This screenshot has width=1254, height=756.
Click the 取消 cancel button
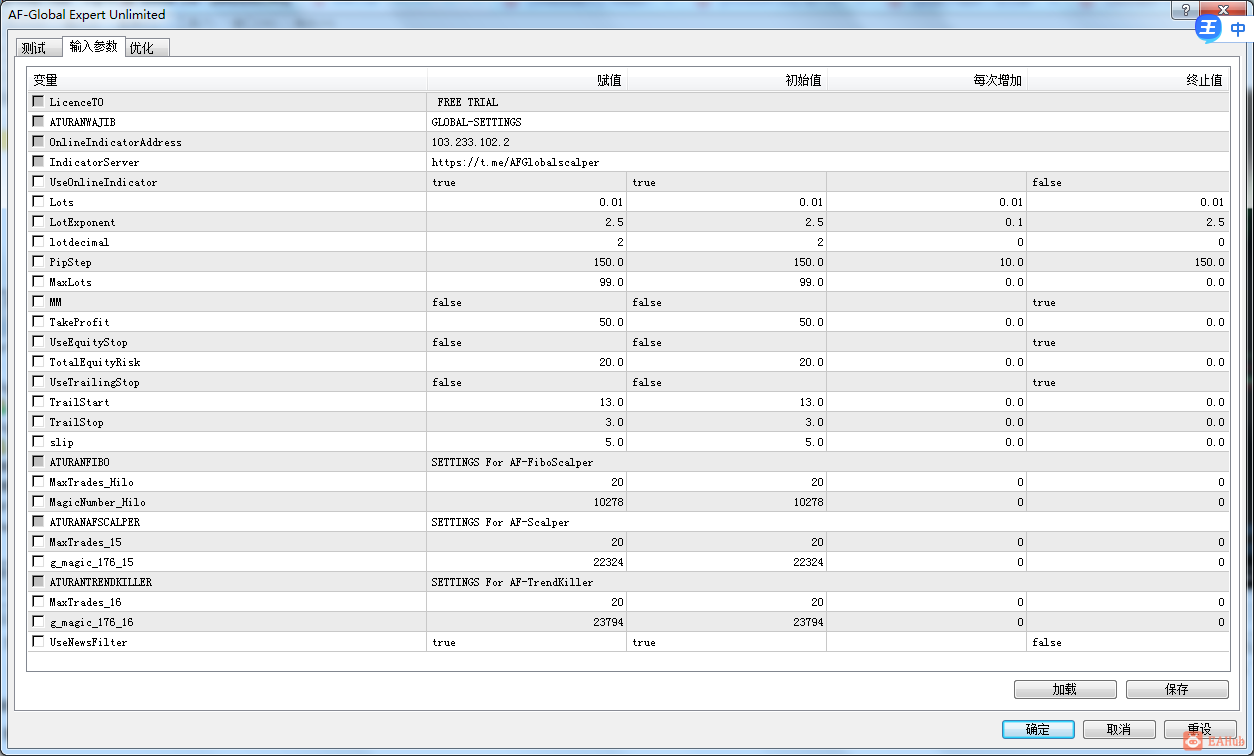(1119, 730)
